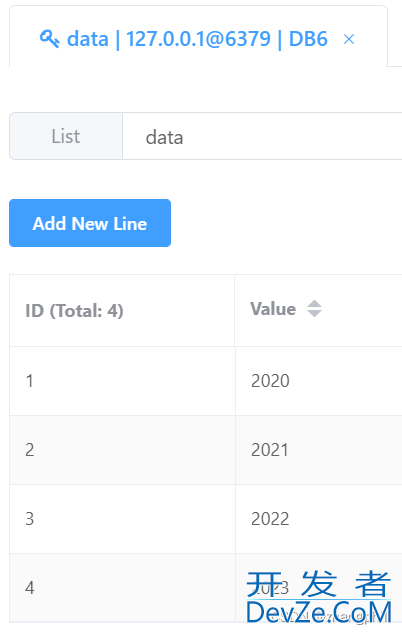This screenshot has width=402, height=634.
Task: Close the data | 127.0.0.1@6379 | DB6 tab
Action: click(x=349, y=39)
